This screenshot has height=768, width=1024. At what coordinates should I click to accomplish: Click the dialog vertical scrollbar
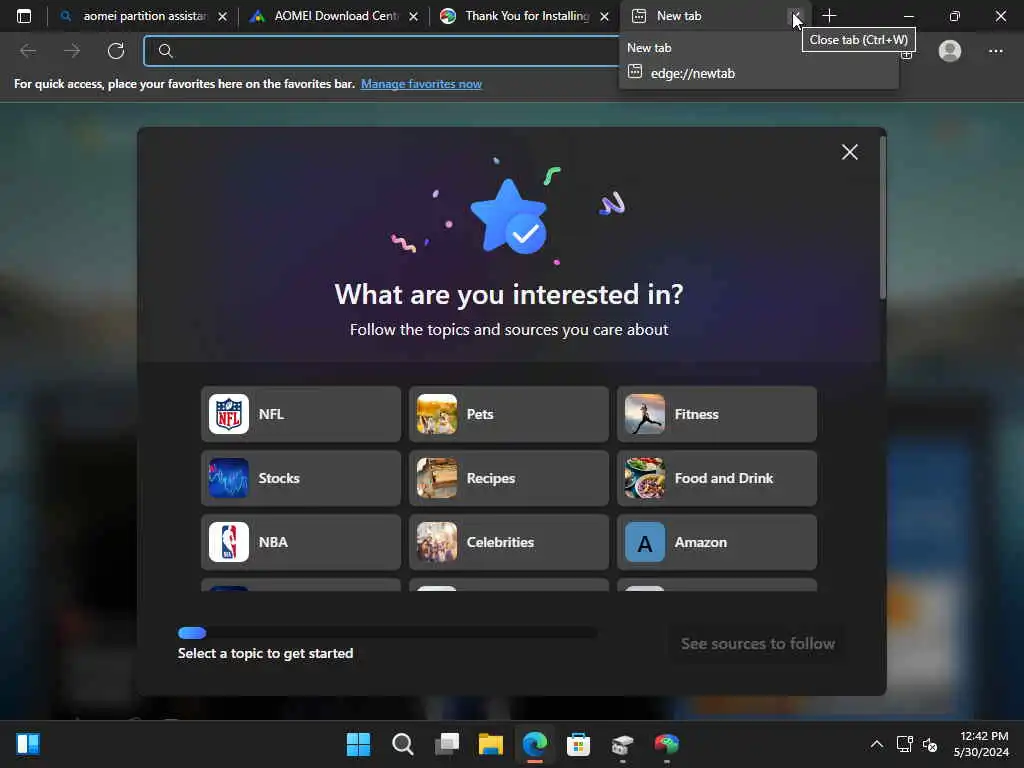coord(883,218)
